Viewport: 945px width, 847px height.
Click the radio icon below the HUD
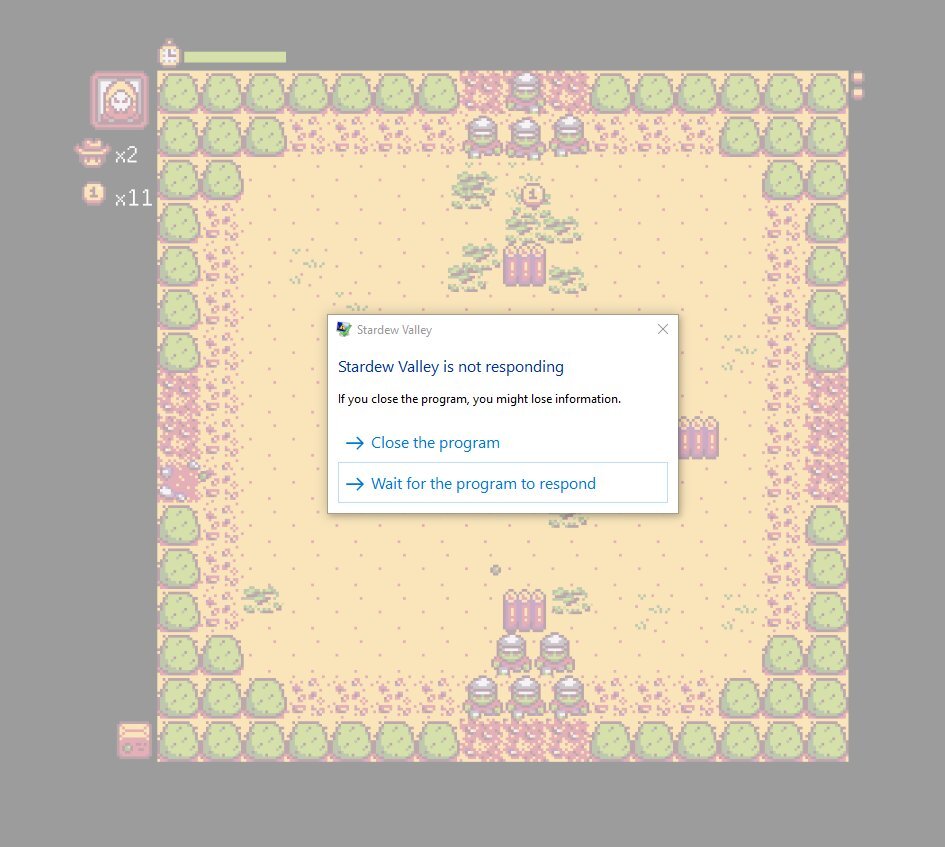pyautogui.click(x=134, y=740)
